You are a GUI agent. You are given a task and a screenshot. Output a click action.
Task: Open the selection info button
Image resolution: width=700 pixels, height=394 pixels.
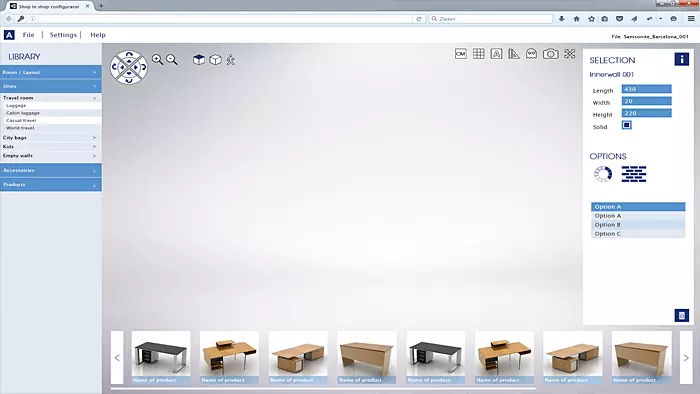click(x=681, y=59)
